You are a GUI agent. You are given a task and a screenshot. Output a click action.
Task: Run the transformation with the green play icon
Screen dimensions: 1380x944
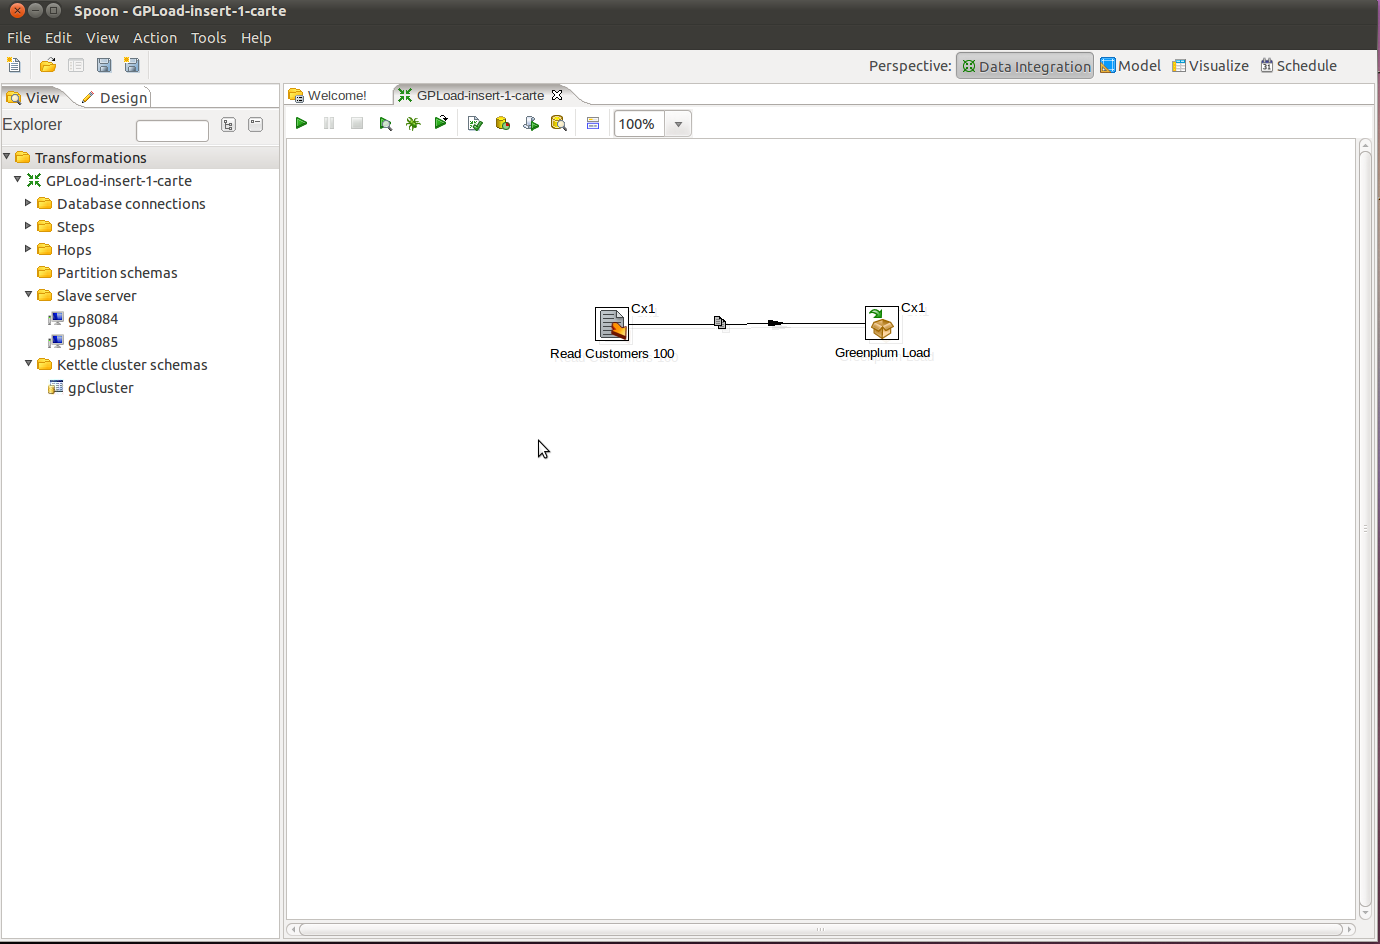(x=301, y=123)
